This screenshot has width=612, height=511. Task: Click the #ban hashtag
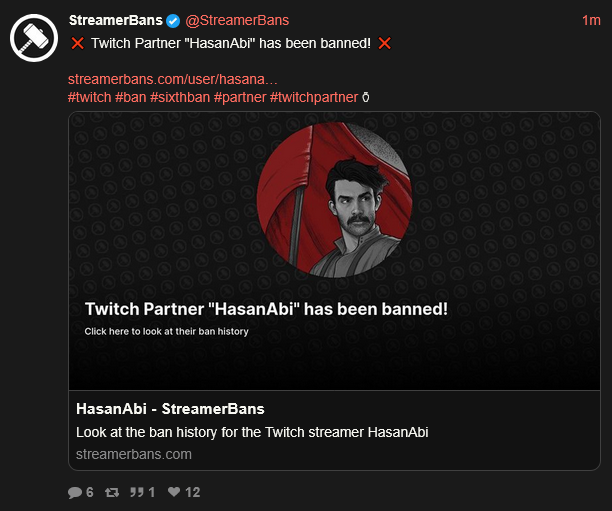tap(130, 97)
